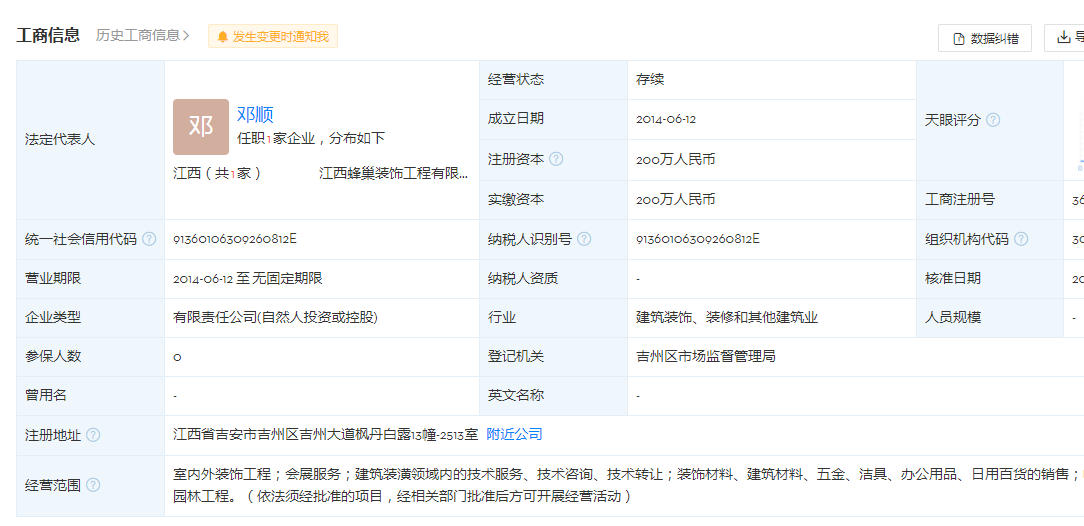
Task: Open the 江西蜂巢装饰工程有限 company link
Action: (x=393, y=173)
